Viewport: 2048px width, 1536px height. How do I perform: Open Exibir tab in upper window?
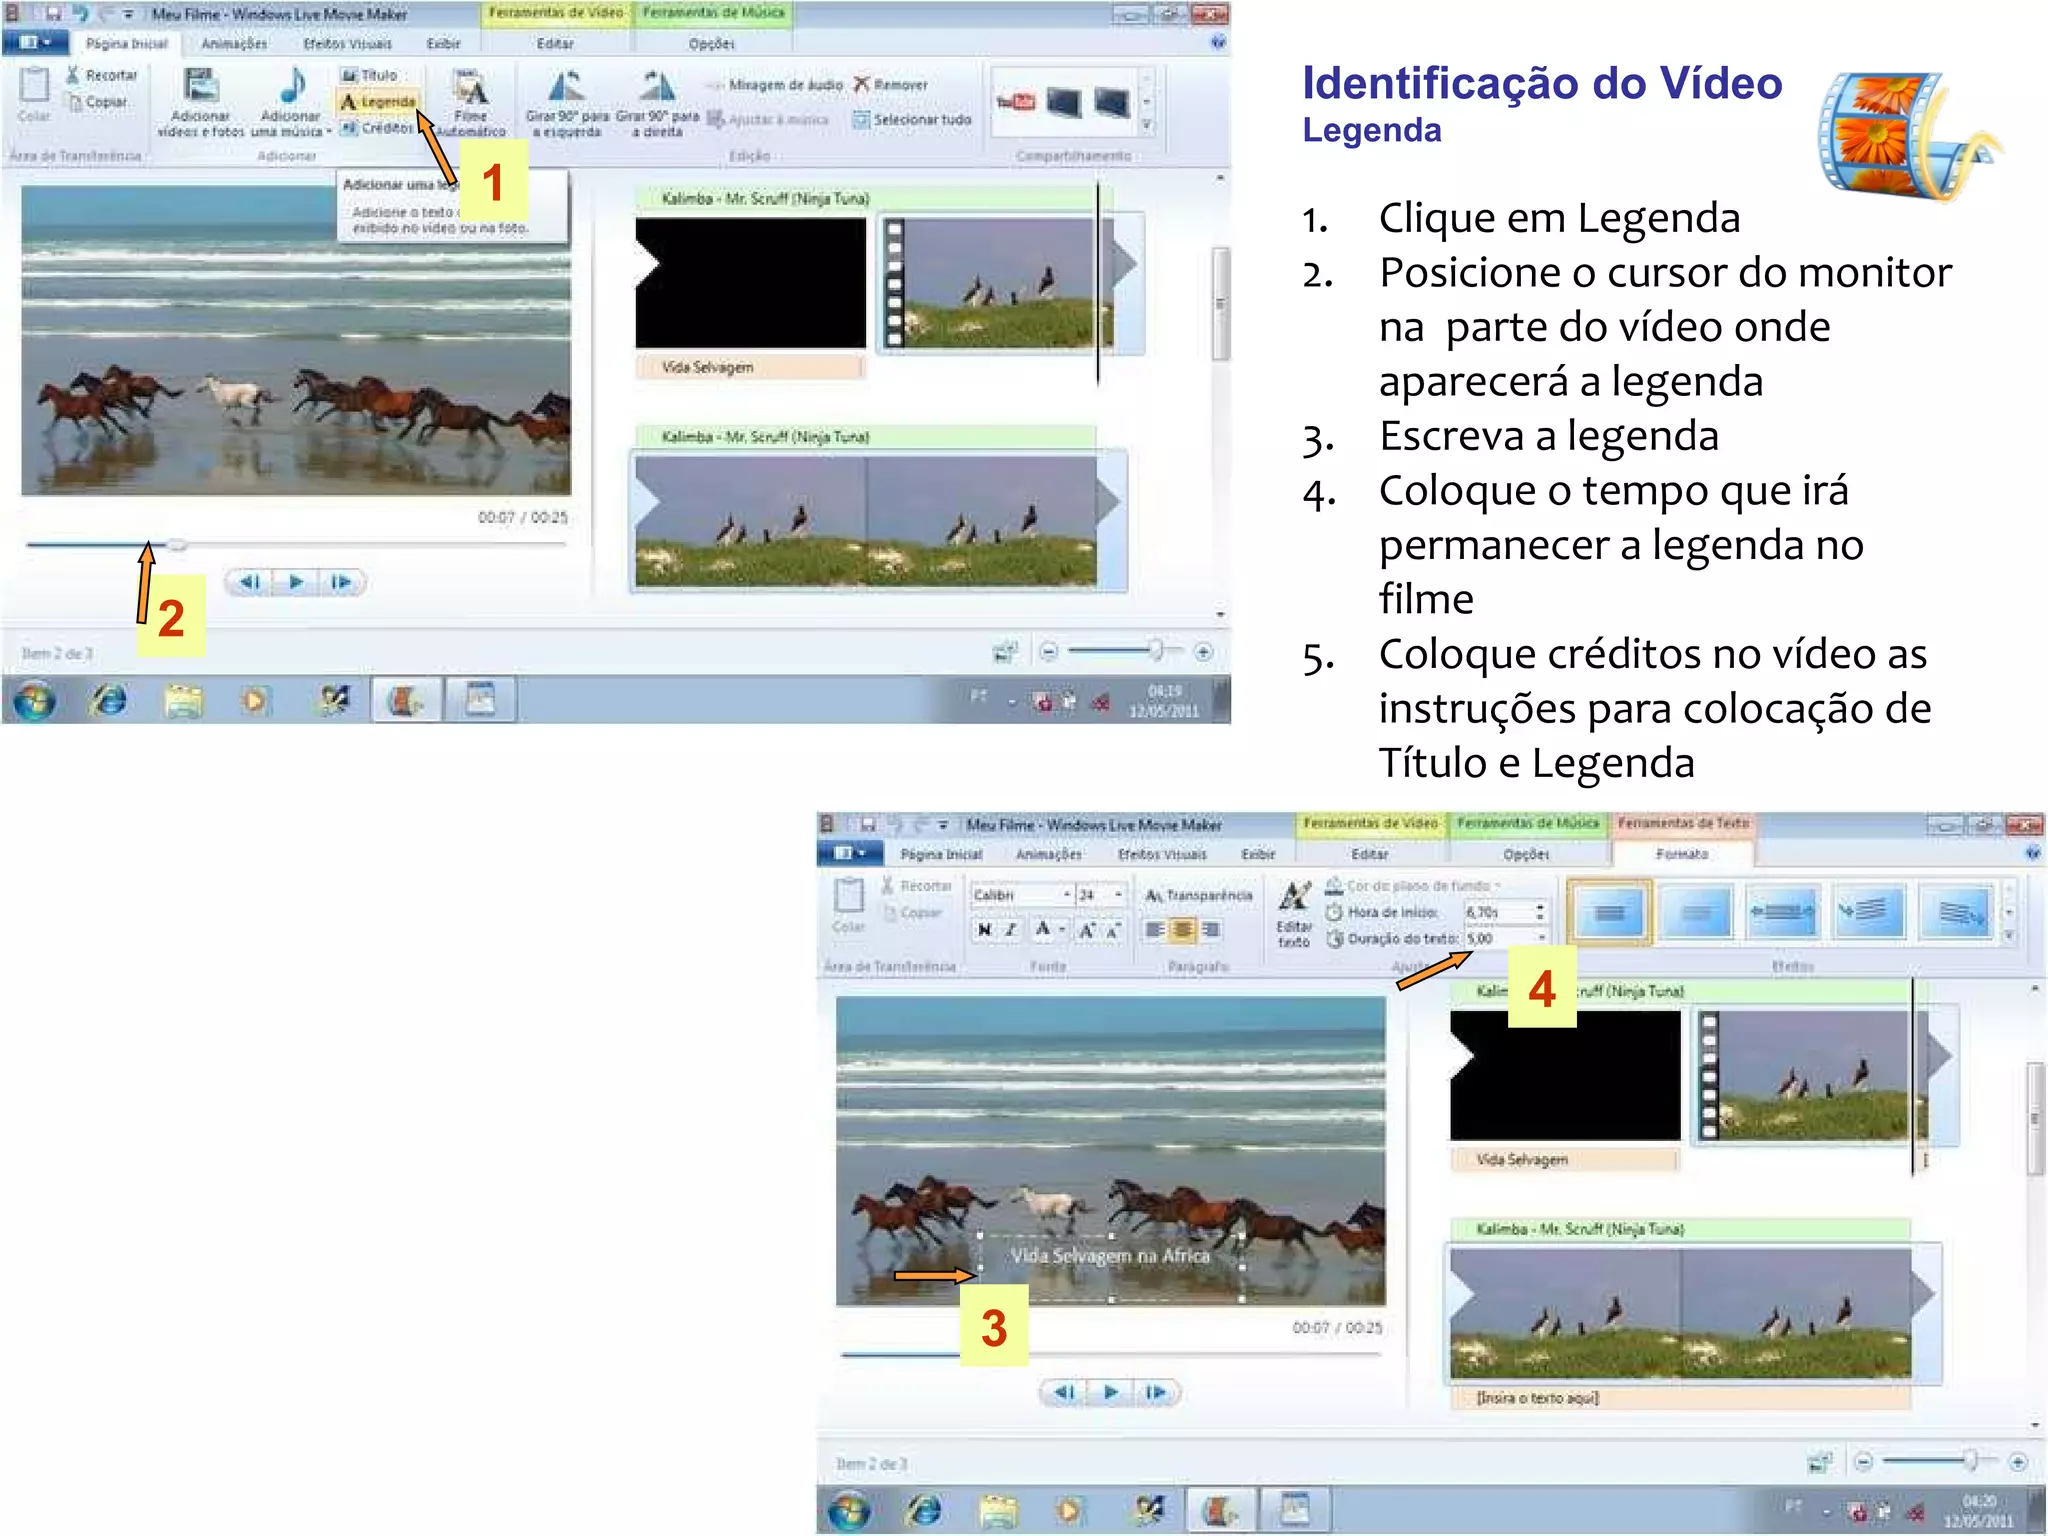443,44
